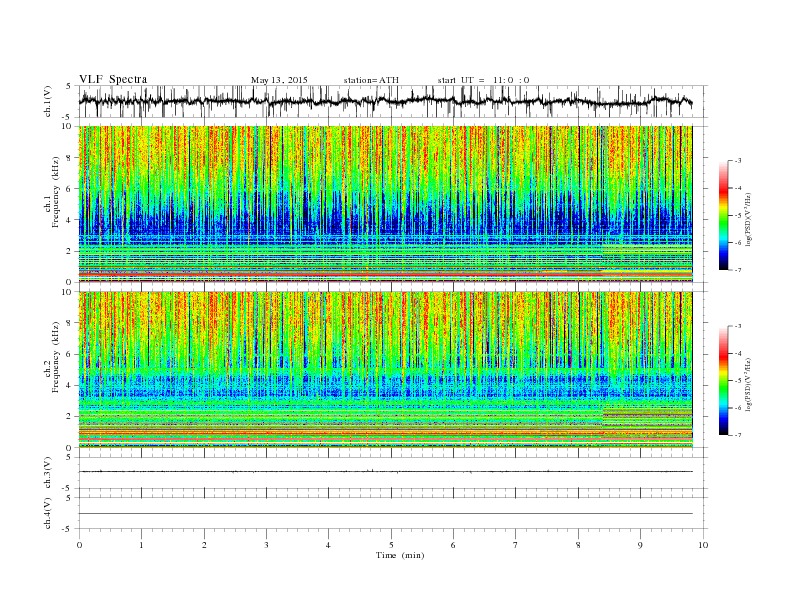
Task: Select the "start UT = 11:0 :0" text
Action: click(x=483, y=80)
